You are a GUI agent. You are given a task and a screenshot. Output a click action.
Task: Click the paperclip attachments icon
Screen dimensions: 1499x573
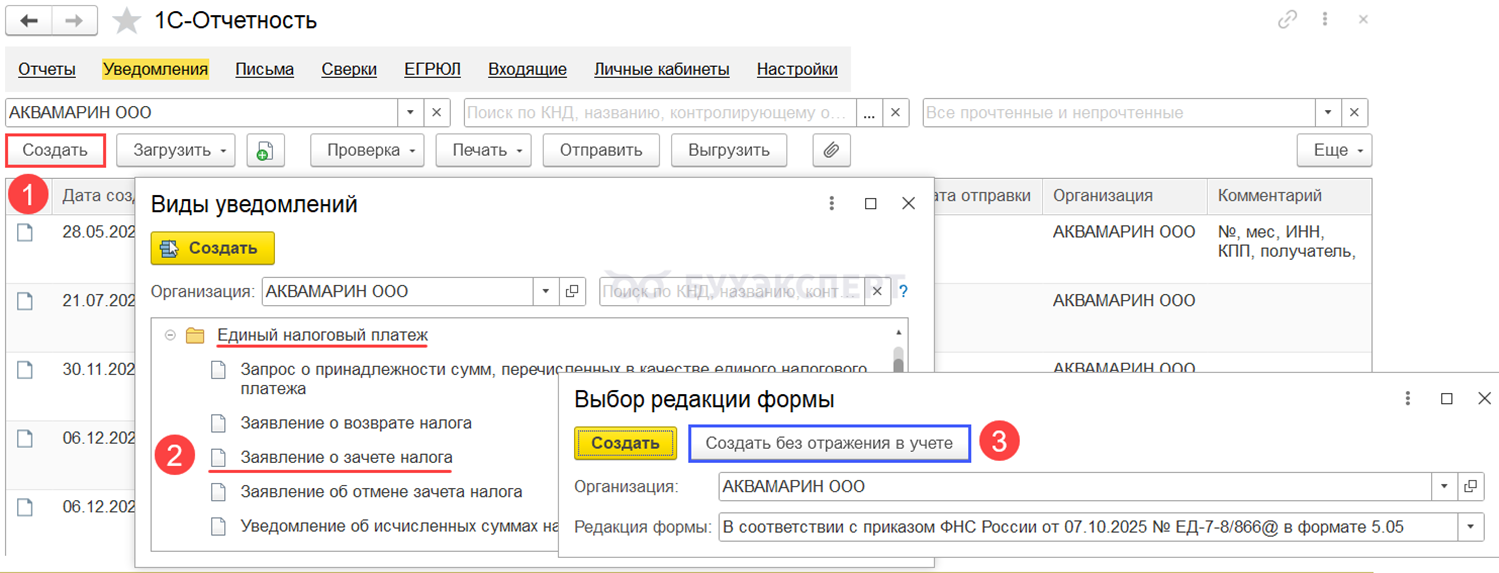pos(831,151)
